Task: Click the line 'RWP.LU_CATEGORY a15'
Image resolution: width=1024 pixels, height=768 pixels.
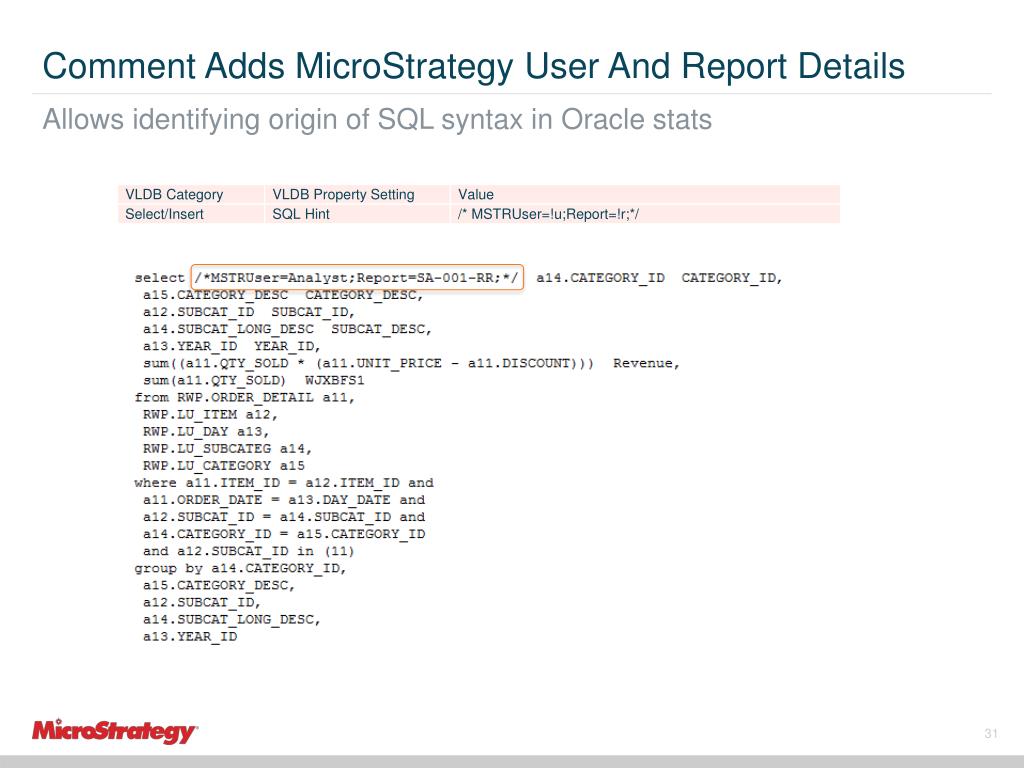Action: (224, 466)
